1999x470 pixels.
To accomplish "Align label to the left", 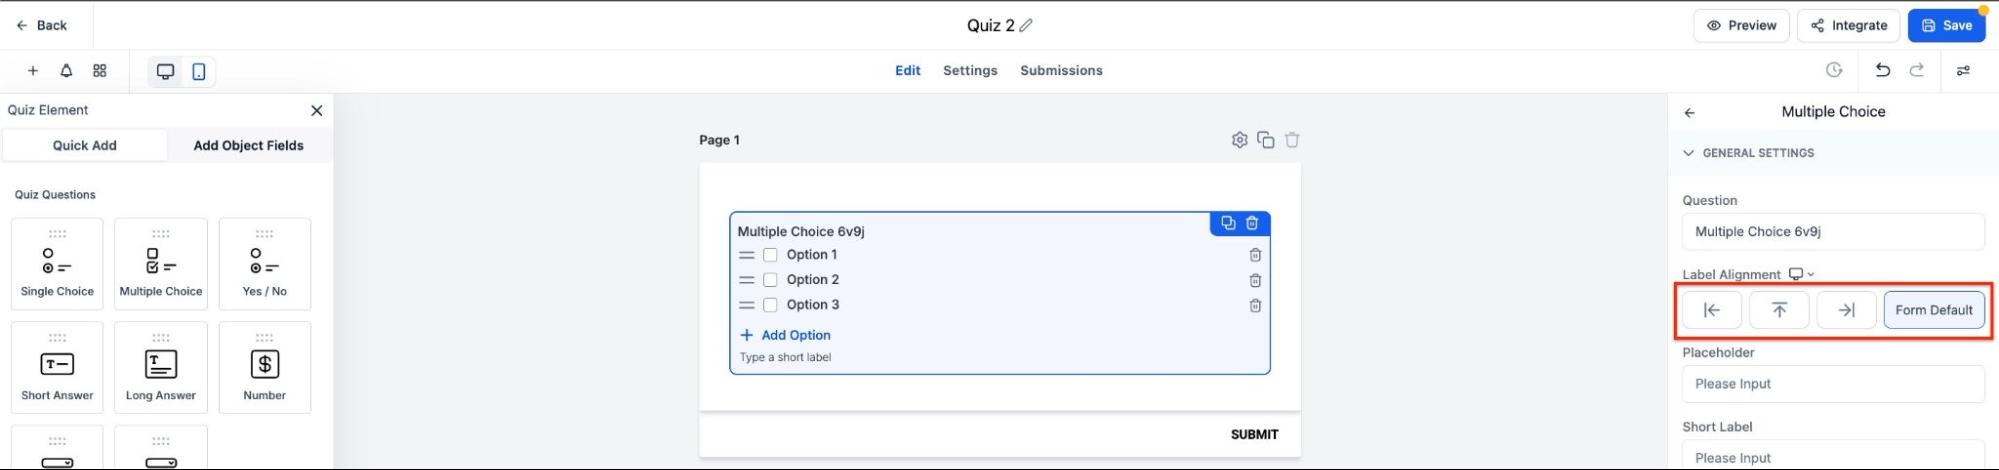I will [1711, 310].
